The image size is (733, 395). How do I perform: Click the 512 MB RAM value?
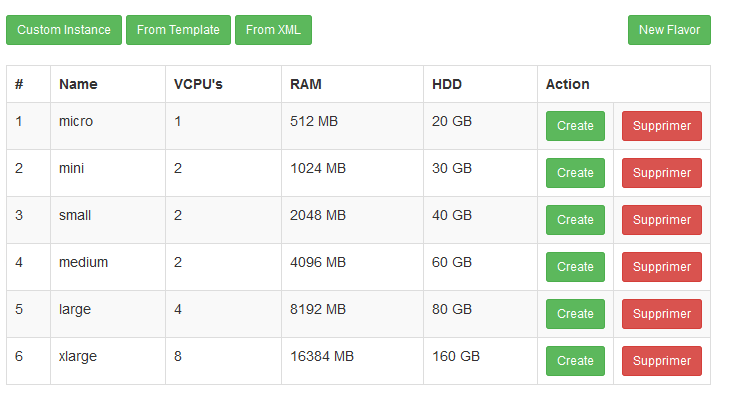click(x=314, y=122)
